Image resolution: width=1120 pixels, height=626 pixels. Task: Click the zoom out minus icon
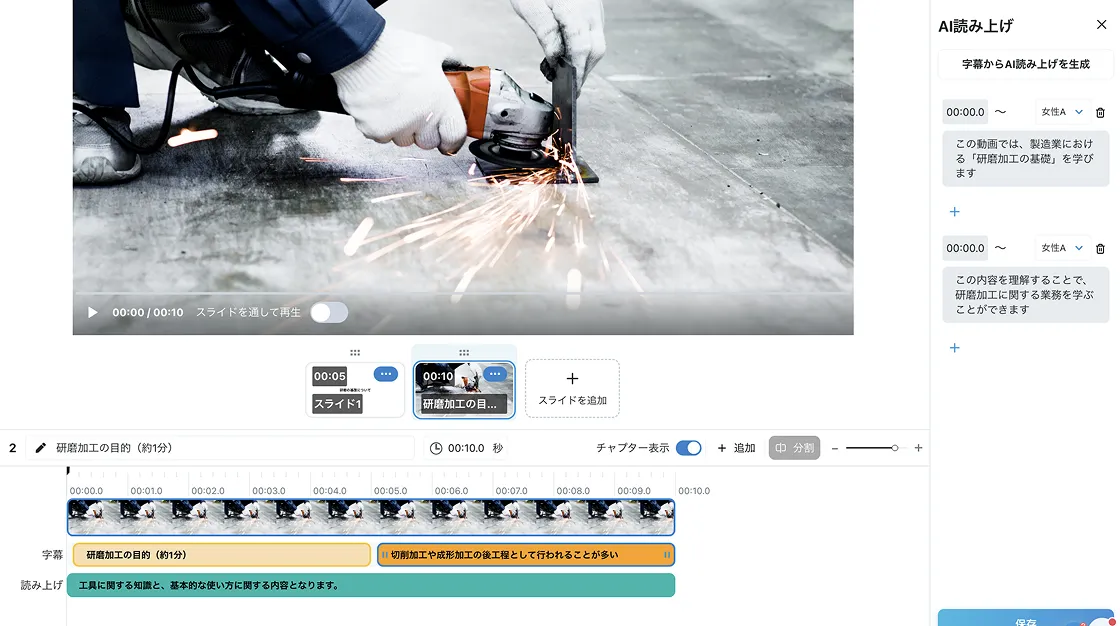pos(835,448)
